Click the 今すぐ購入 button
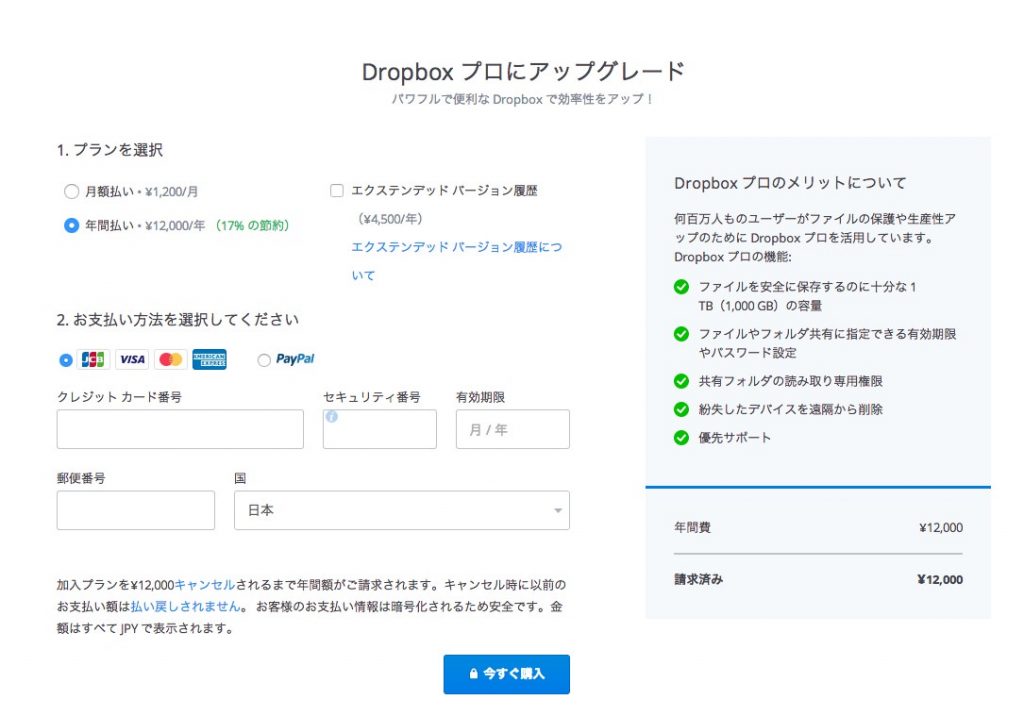Image resolution: width=1024 pixels, height=716 pixels. [x=507, y=674]
